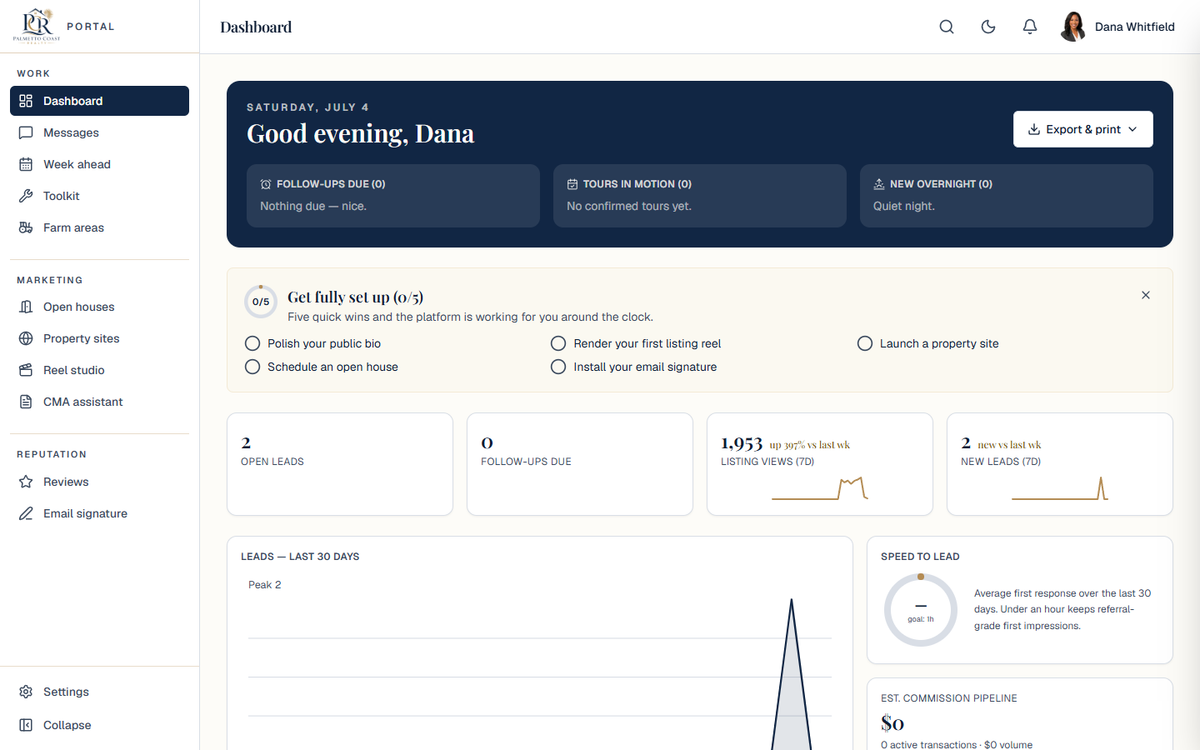Click the Peak 2 chart label
1200x750 pixels.
pyautogui.click(x=265, y=585)
